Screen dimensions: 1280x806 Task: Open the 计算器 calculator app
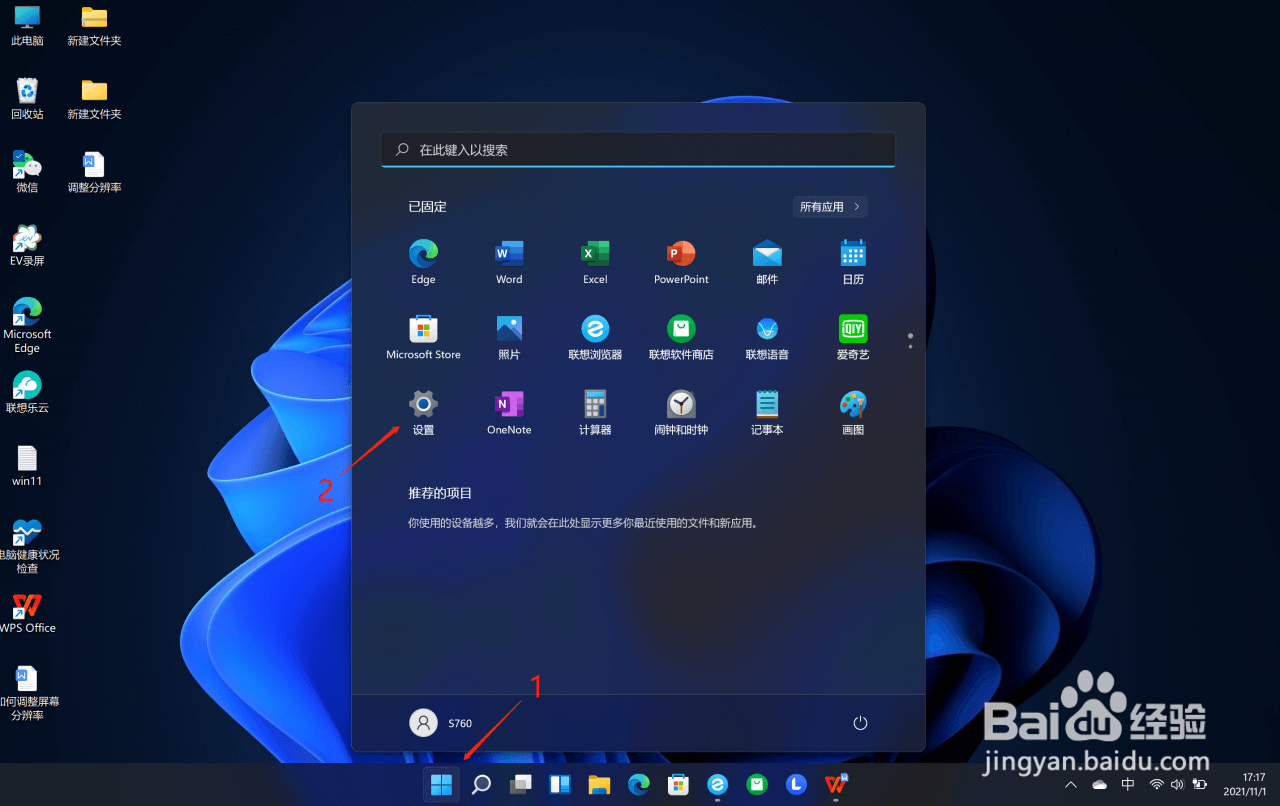pos(595,412)
